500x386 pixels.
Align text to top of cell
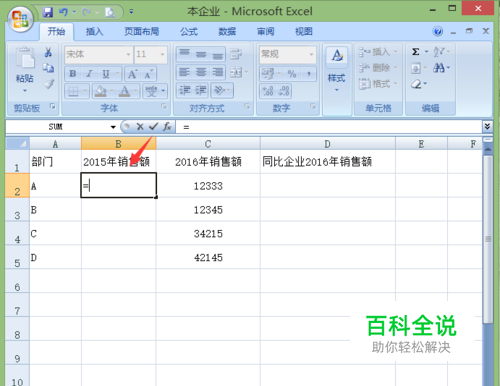pos(184,54)
